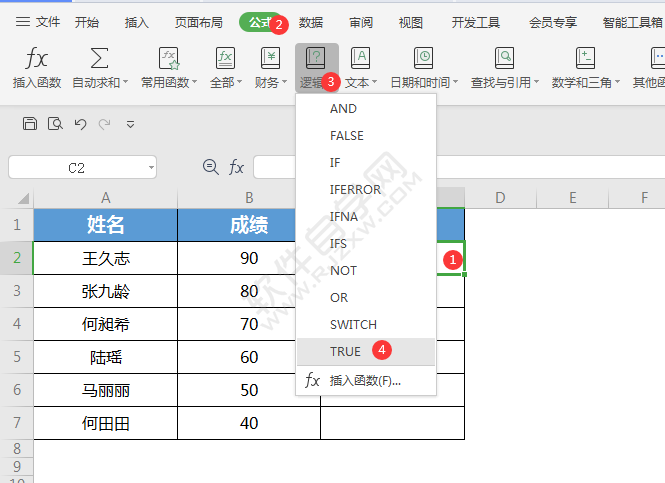Viewport: 665px width, 483px height.
Task: Open the 日期和时间 functions icon
Action: pos(423,58)
